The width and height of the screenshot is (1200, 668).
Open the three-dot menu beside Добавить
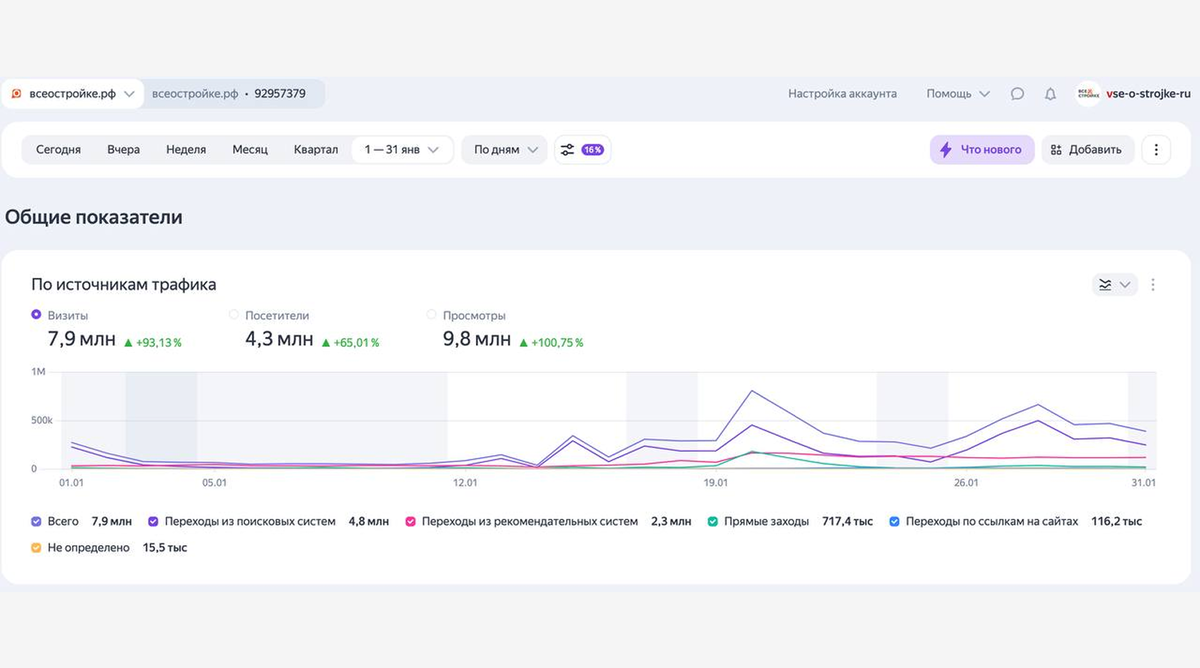point(1156,150)
